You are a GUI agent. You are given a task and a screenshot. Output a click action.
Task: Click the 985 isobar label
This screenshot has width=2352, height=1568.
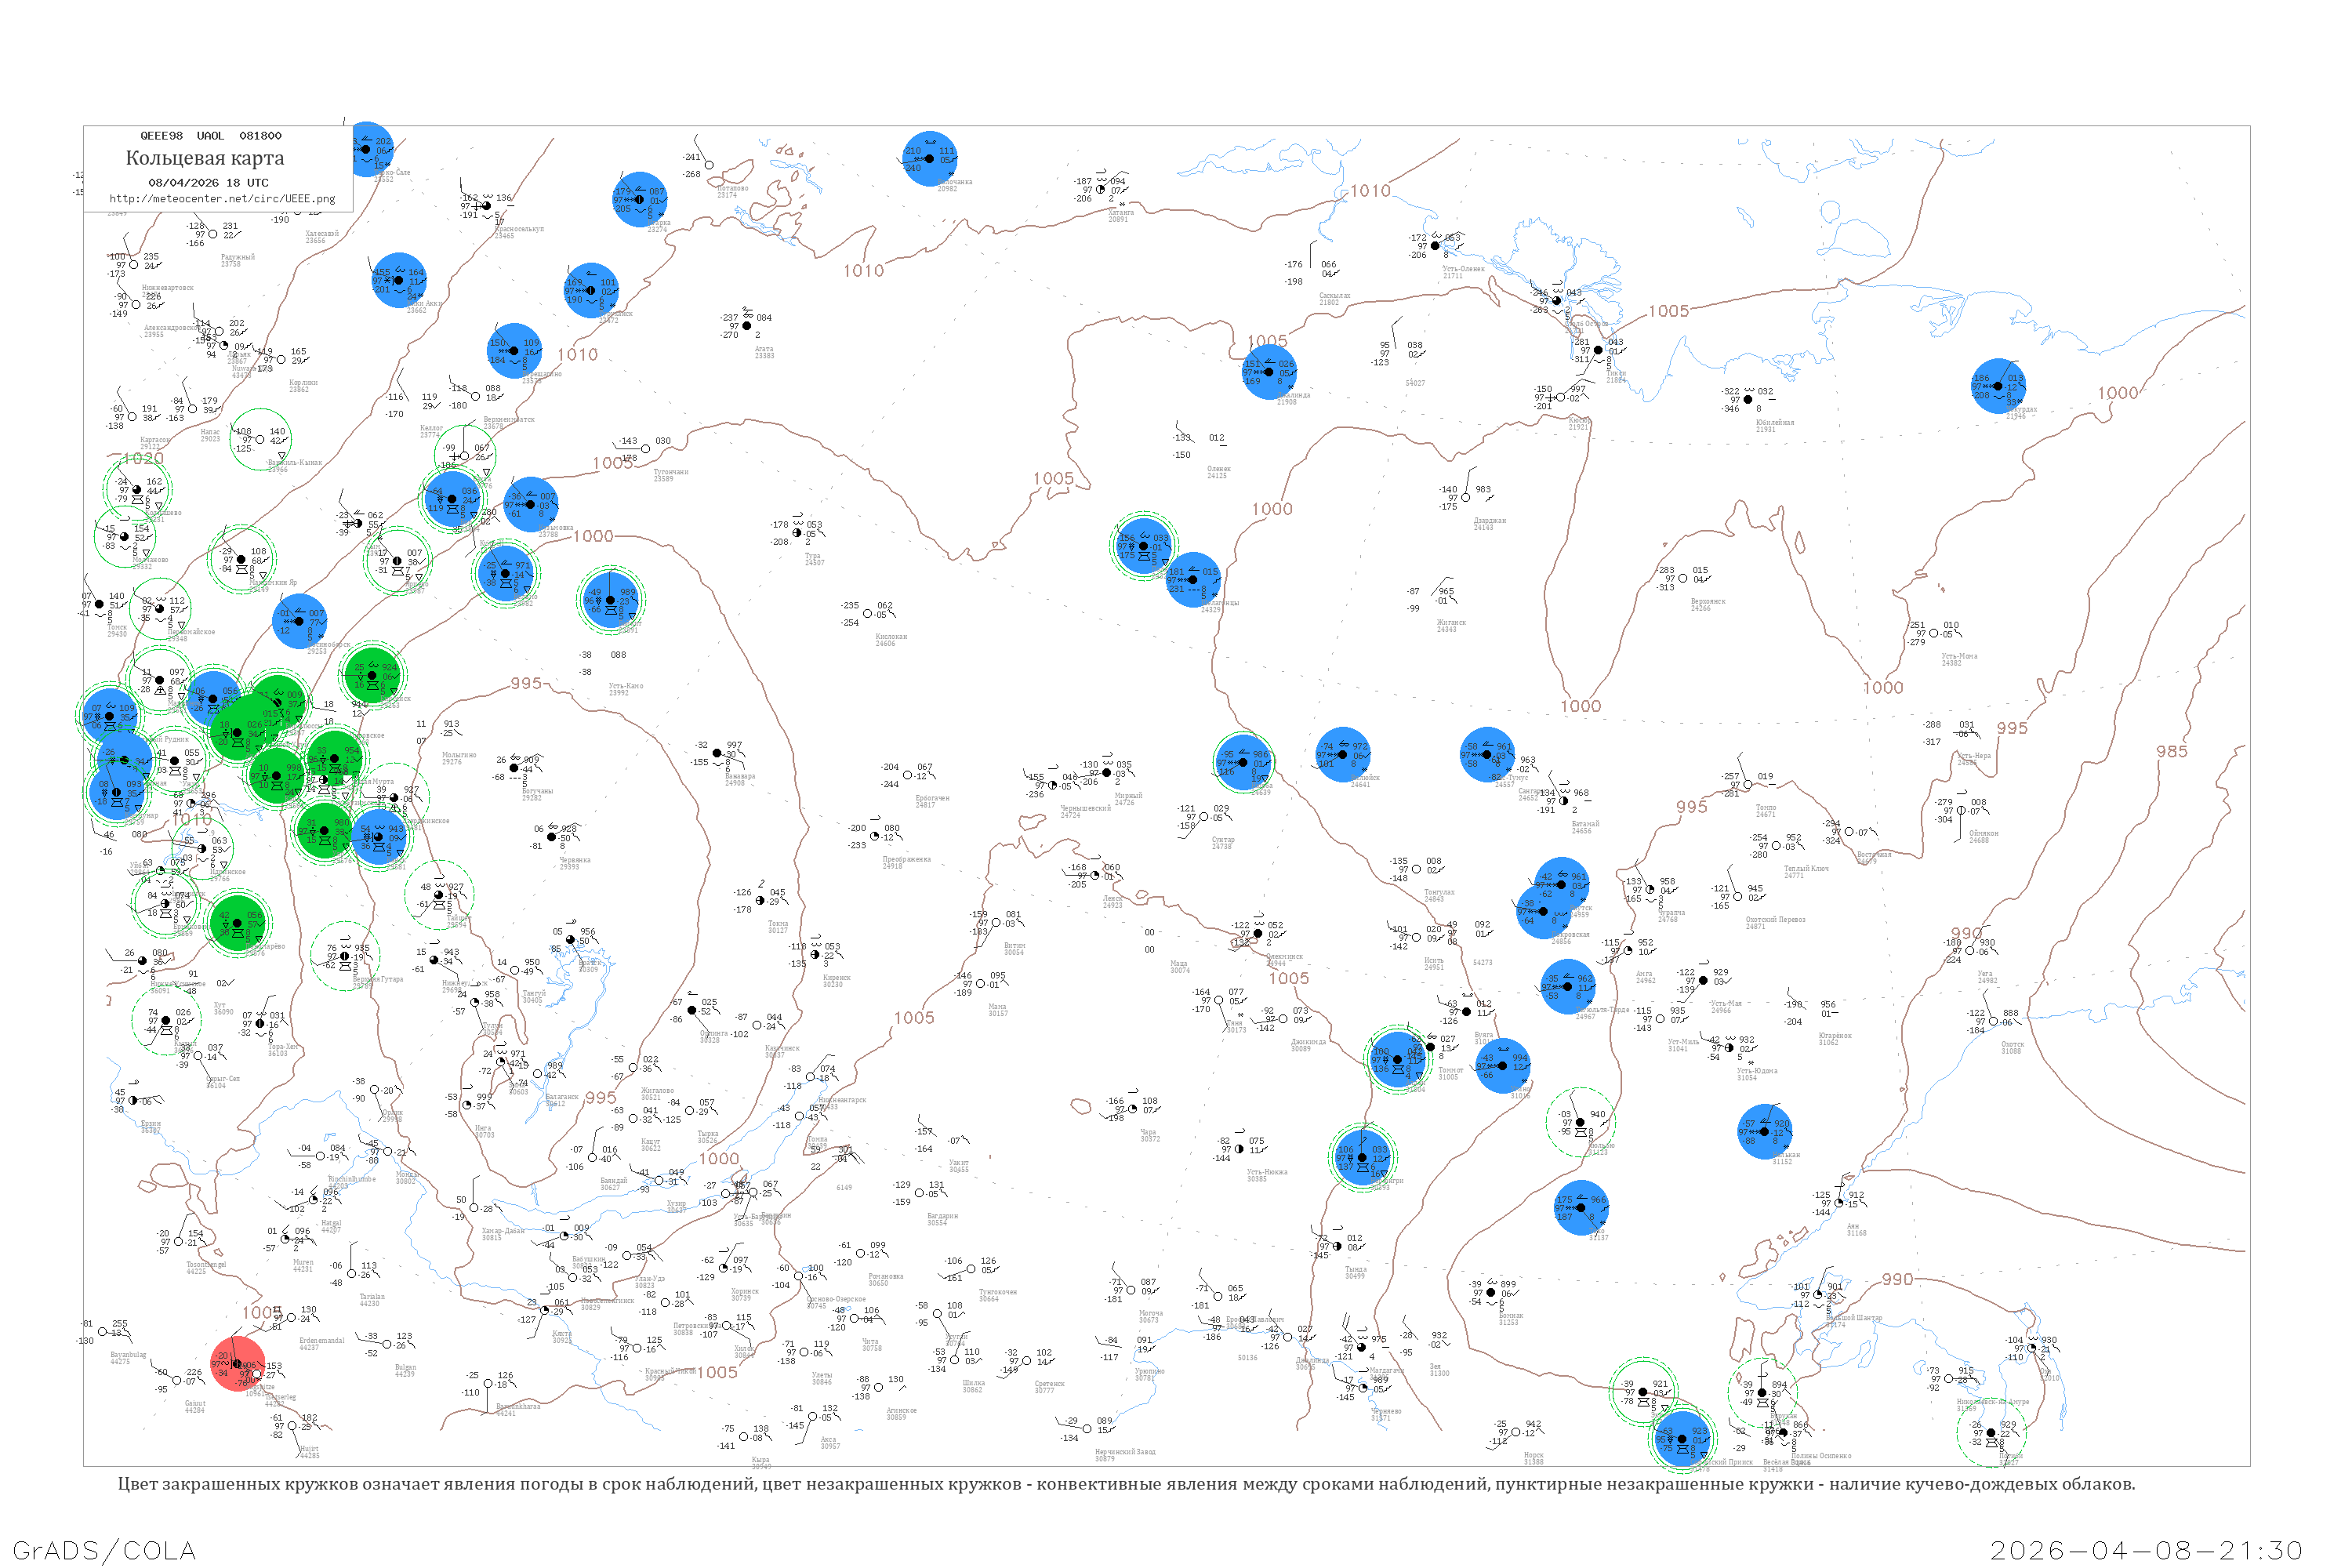pyautogui.click(x=2171, y=751)
